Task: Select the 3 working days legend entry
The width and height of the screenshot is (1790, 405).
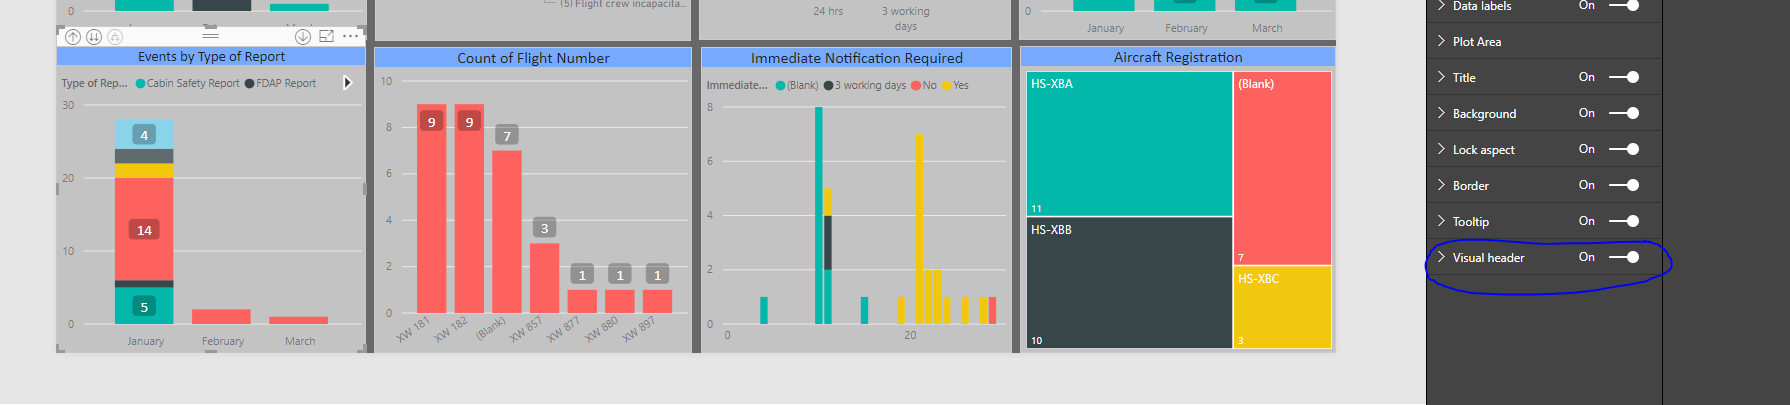Action: (865, 85)
